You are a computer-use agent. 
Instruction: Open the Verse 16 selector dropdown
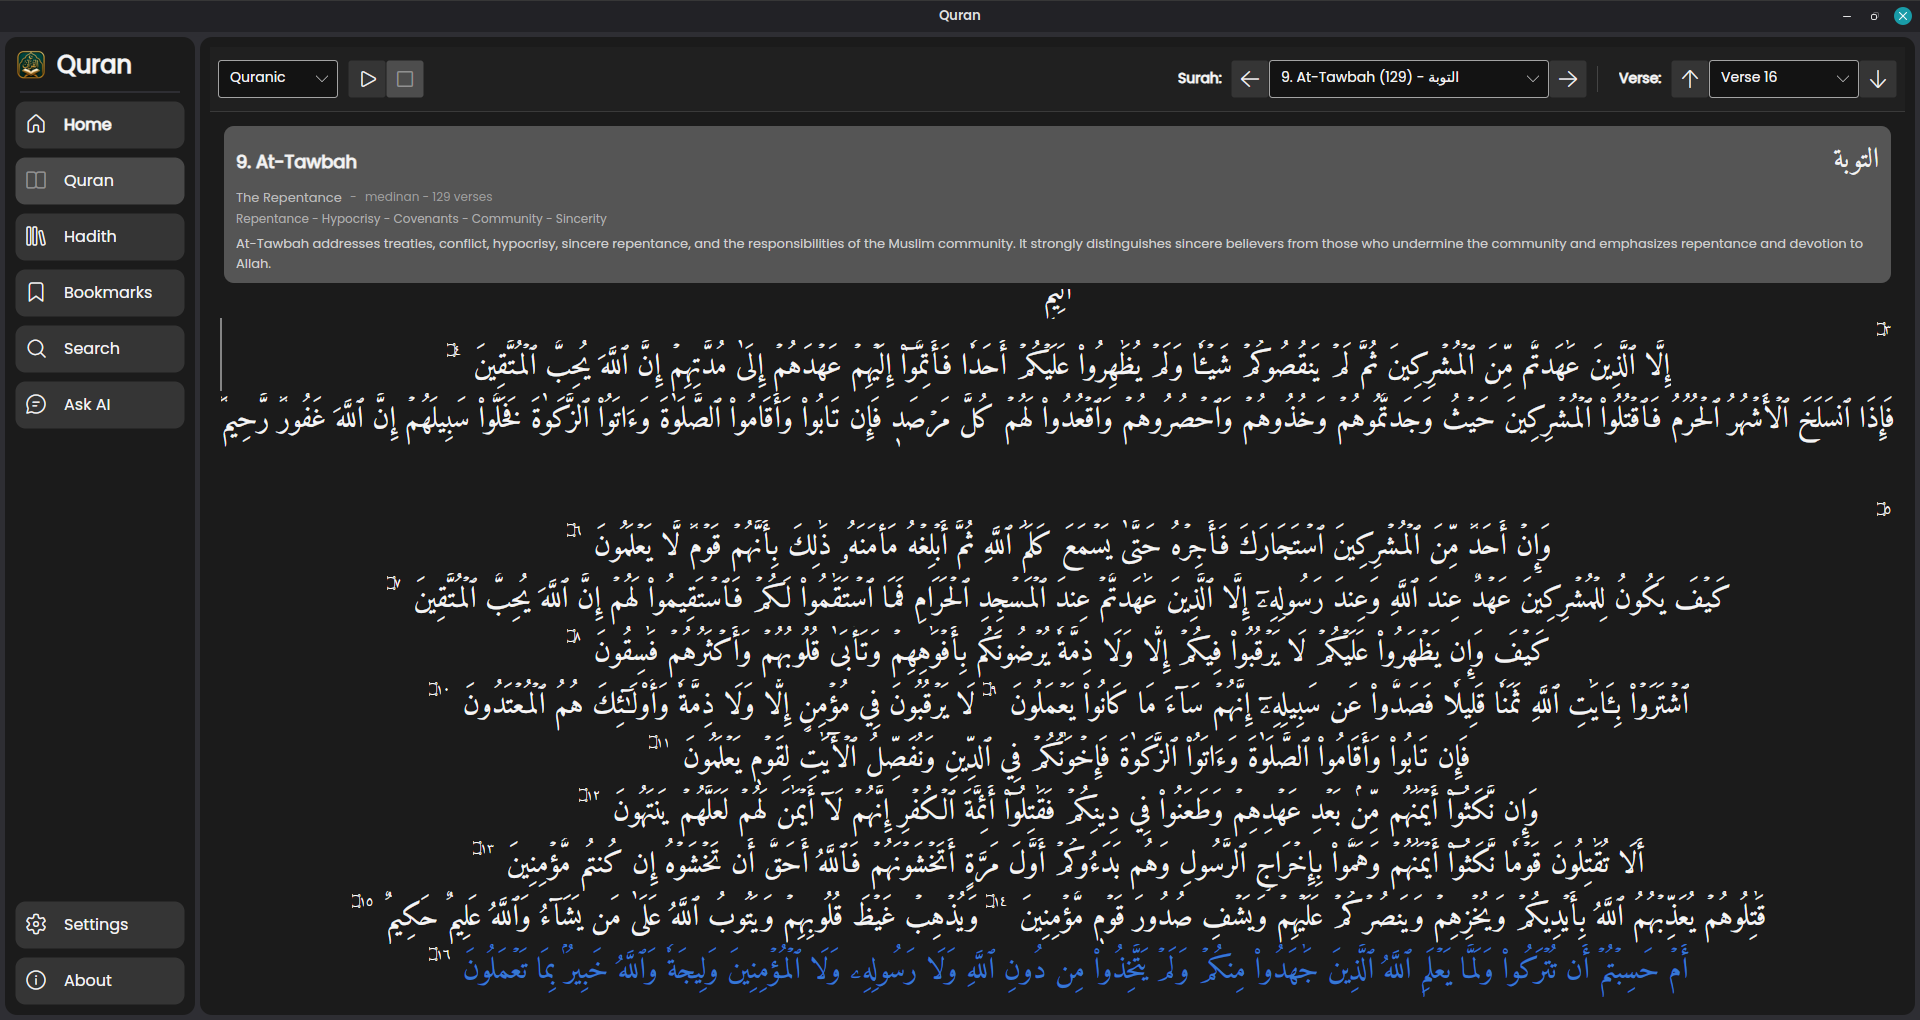click(1783, 79)
